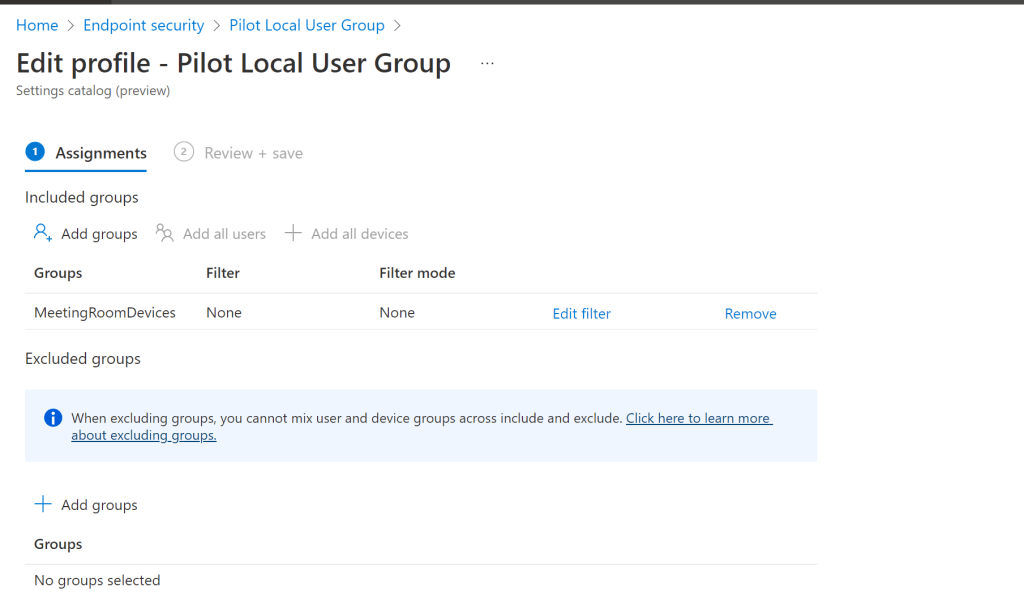Open 'Click here to learn more' link
The height and width of the screenshot is (596, 1024).
click(698, 418)
